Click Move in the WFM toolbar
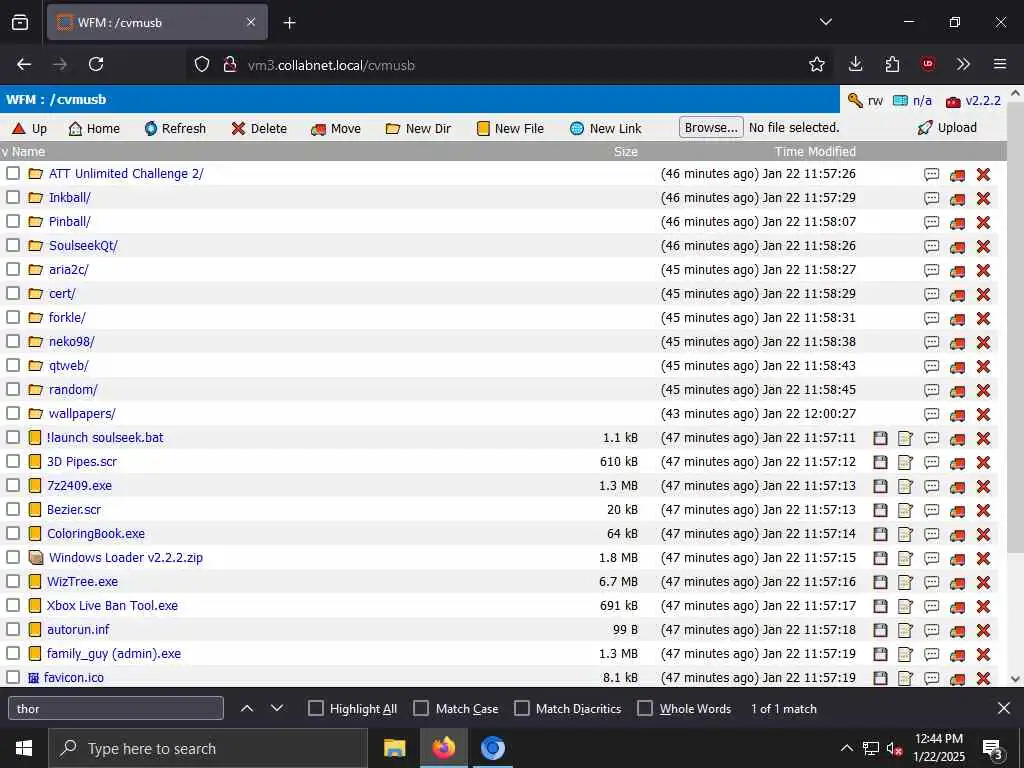 point(336,129)
